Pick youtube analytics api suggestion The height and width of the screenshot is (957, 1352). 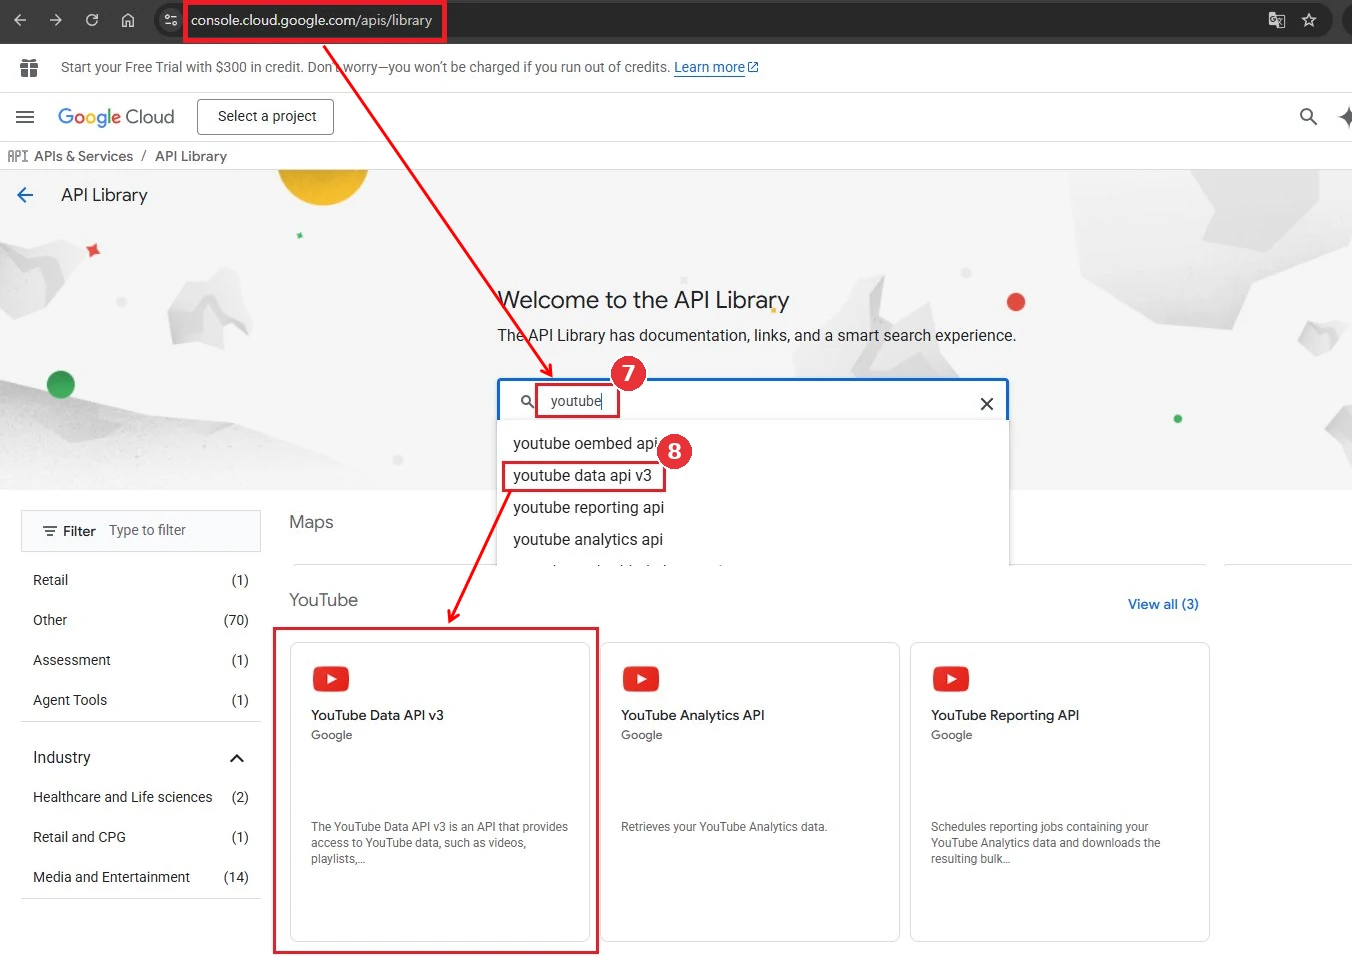[x=588, y=540]
